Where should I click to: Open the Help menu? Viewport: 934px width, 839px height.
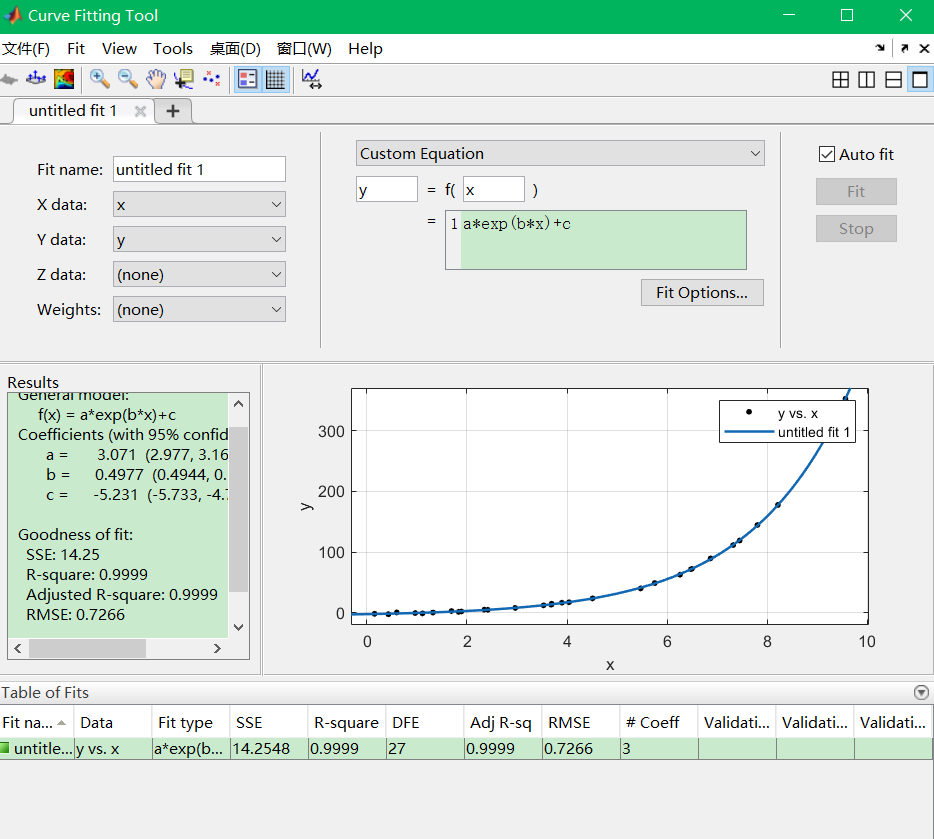(365, 49)
